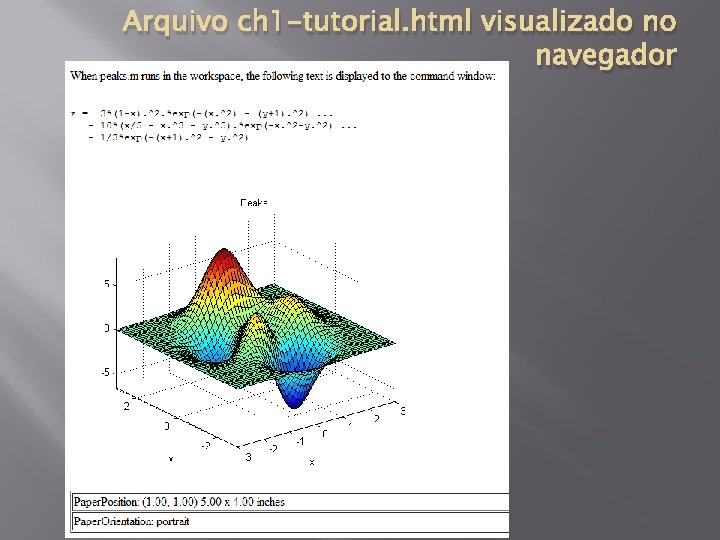Click the 'Peaks' plot title
This screenshot has width=720, height=540.
point(254,202)
